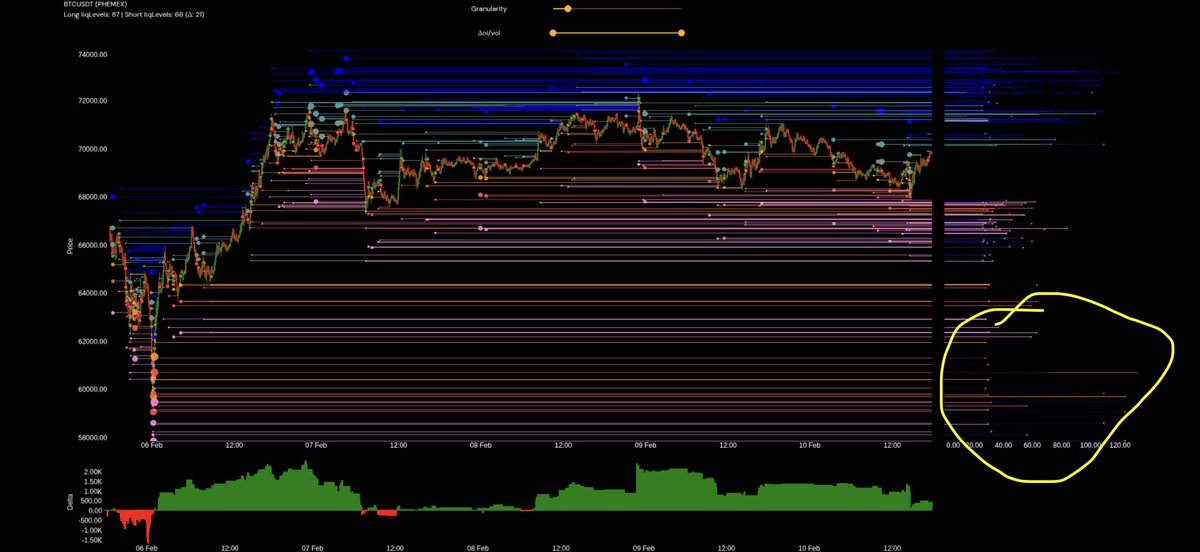This screenshot has height=552, width=1200.
Task: Click 10 Feb label under price chart
Action: pos(809,446)
